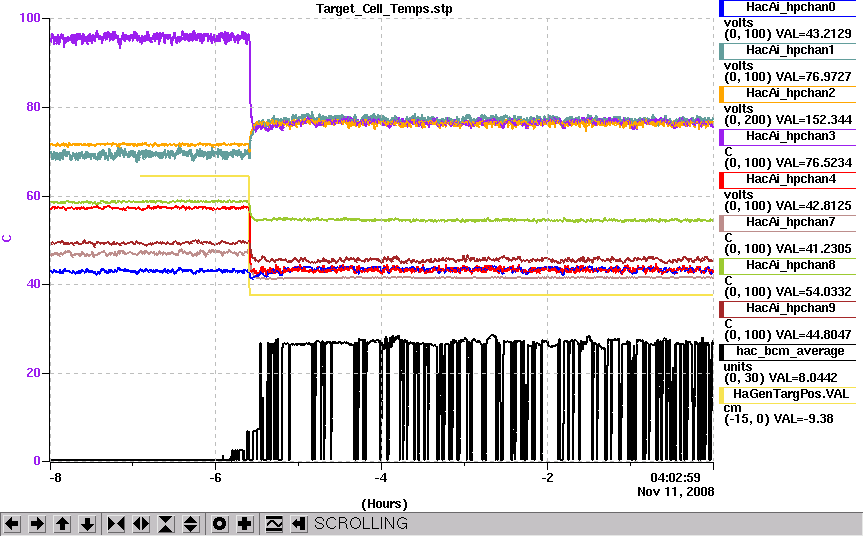The width and height of the screenshot is (863, 536).
Task: Click the cm units label under HaGenTargPos.VAL
Action: click(733, 408)
